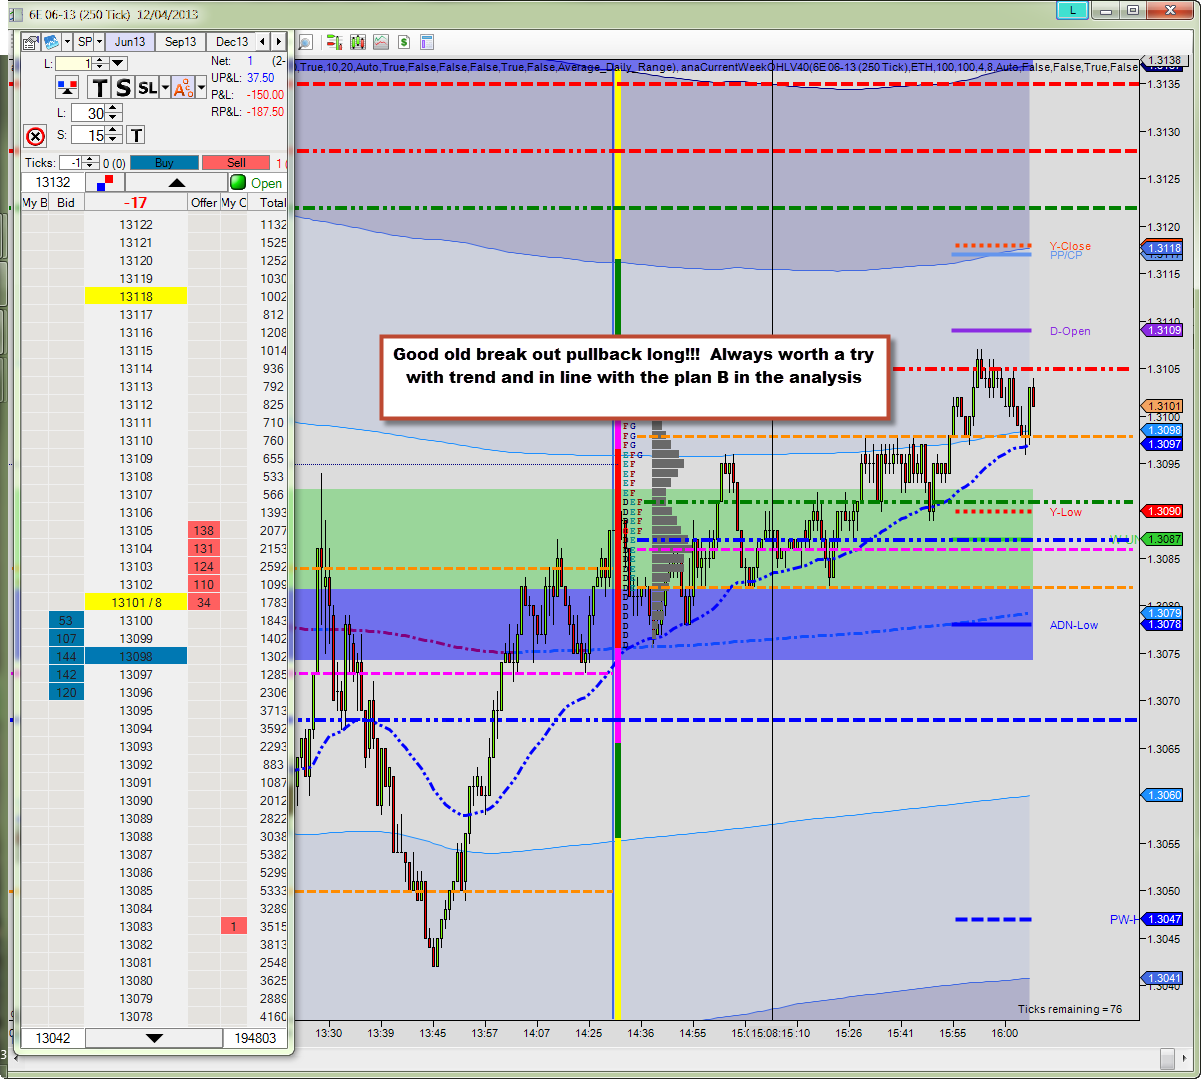
Task: Click the S 15 input field
Action: point(88,135)
